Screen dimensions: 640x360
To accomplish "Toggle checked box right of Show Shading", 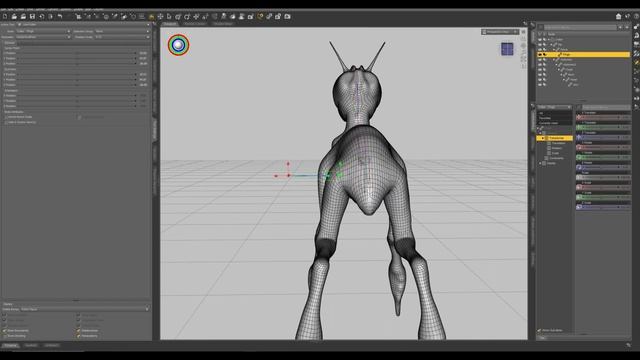I will coord(78,336).
